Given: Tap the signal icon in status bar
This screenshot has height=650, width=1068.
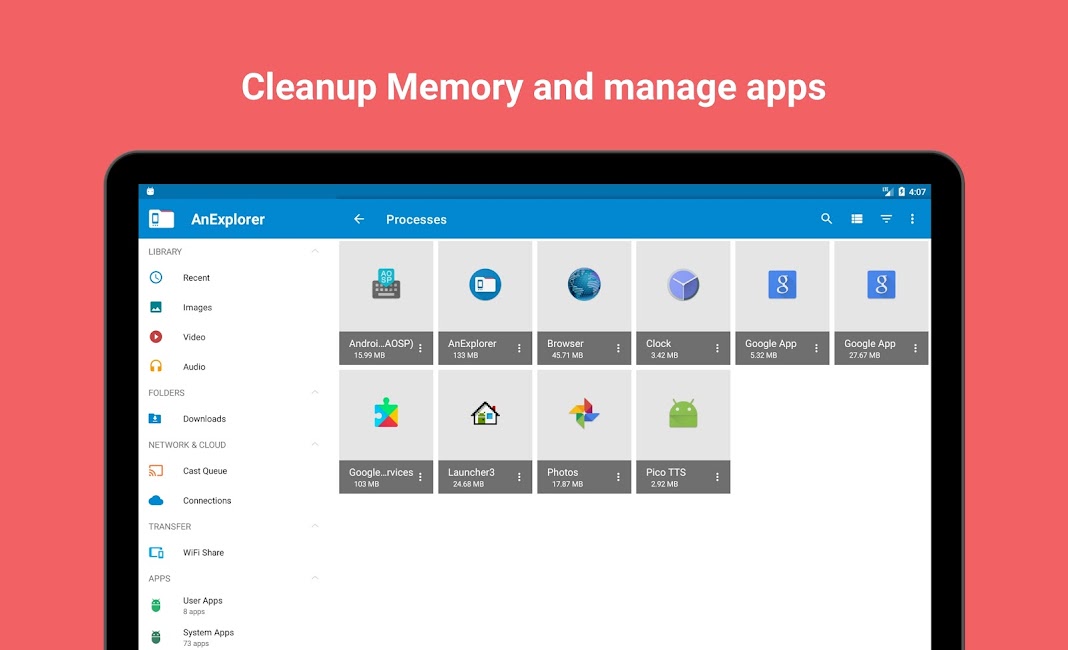Looking at the screenshot, I should (888, 191).
